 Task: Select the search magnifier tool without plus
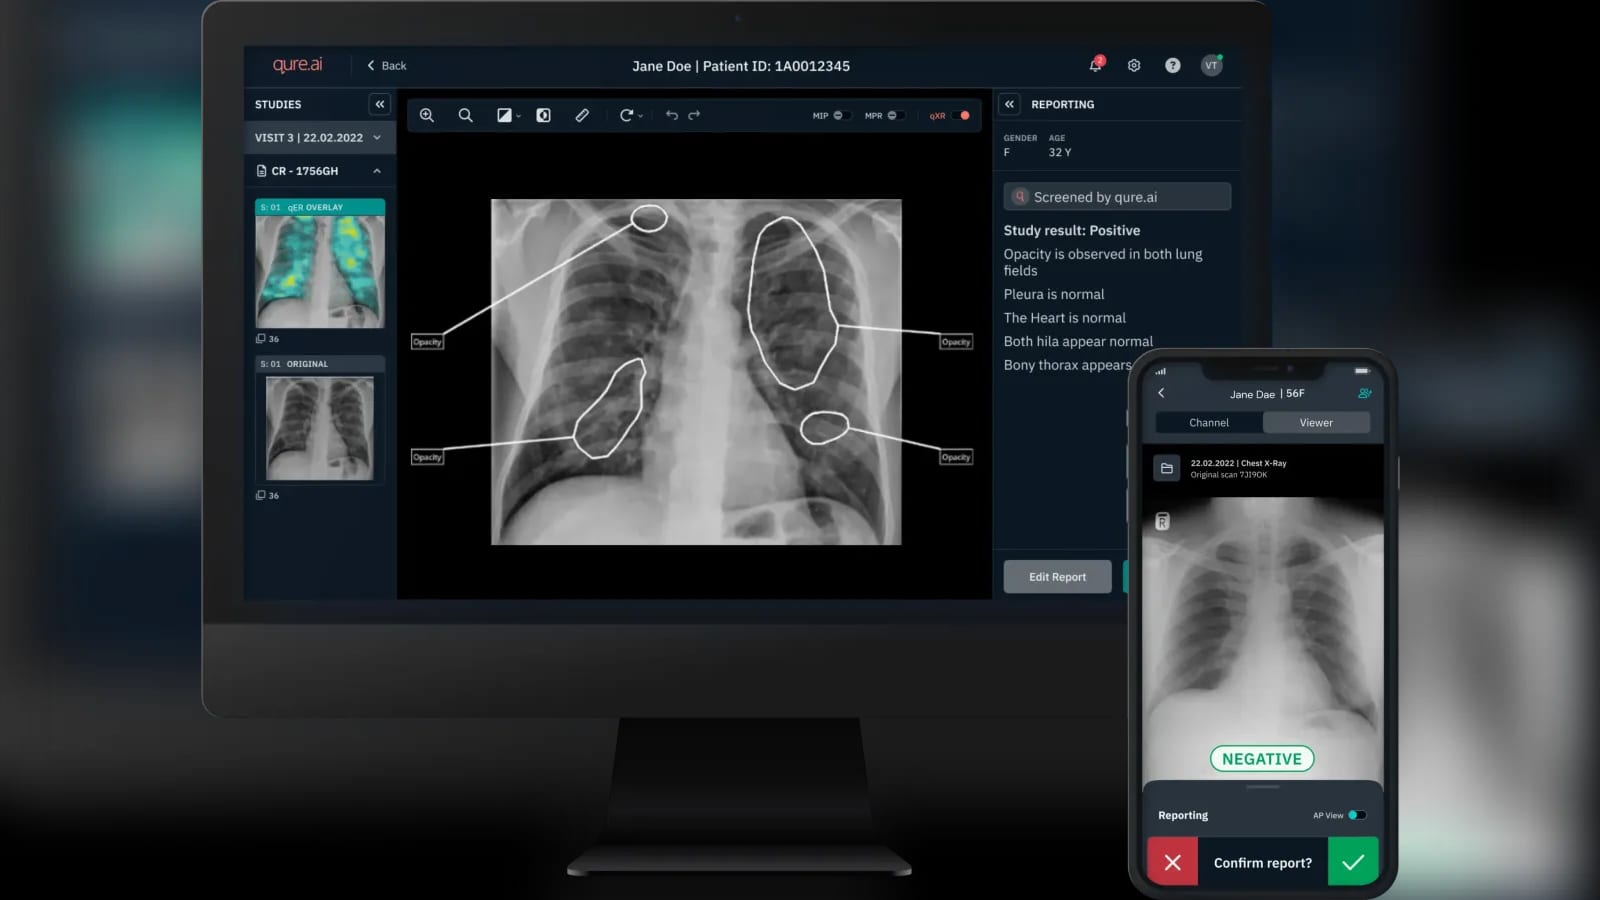466,115
